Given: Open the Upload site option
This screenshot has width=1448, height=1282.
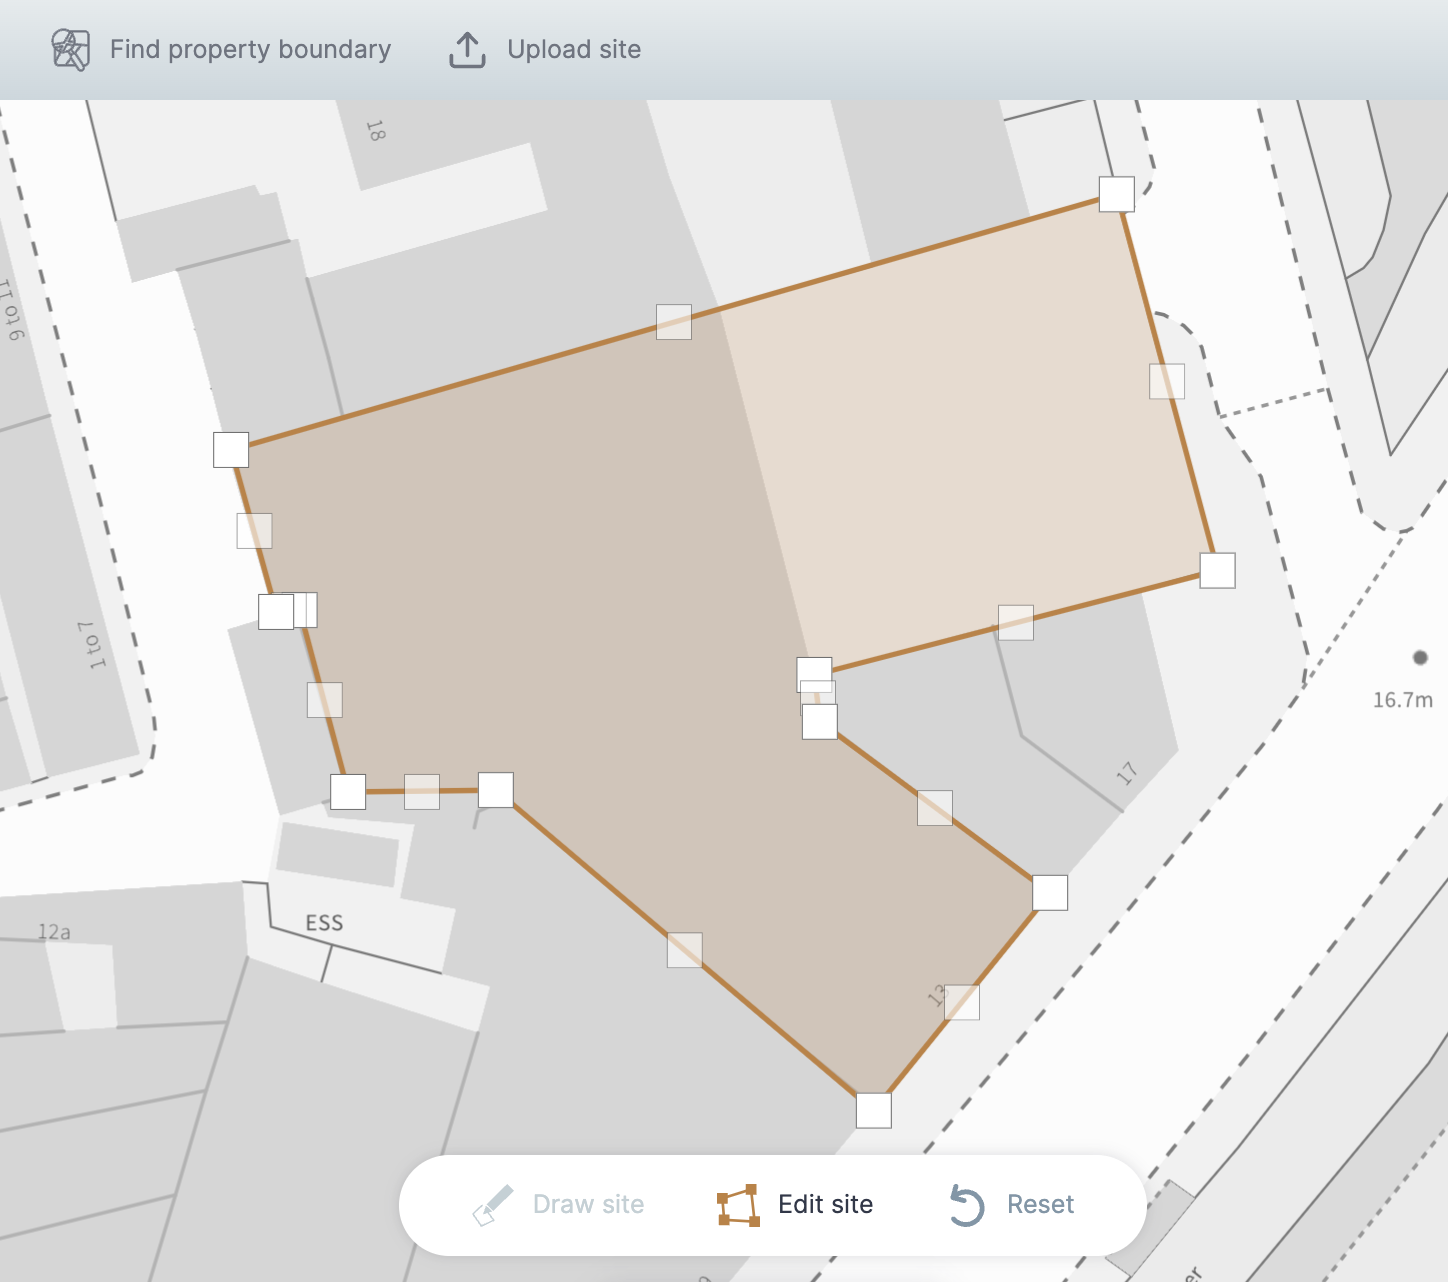Looking at the screenshot, I should pyautogui.click(x=574, y=49).
